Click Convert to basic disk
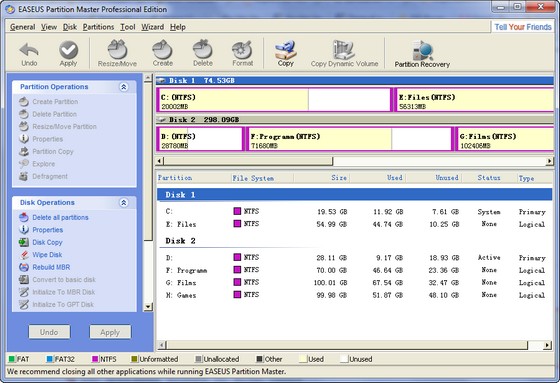 [58, 280]
